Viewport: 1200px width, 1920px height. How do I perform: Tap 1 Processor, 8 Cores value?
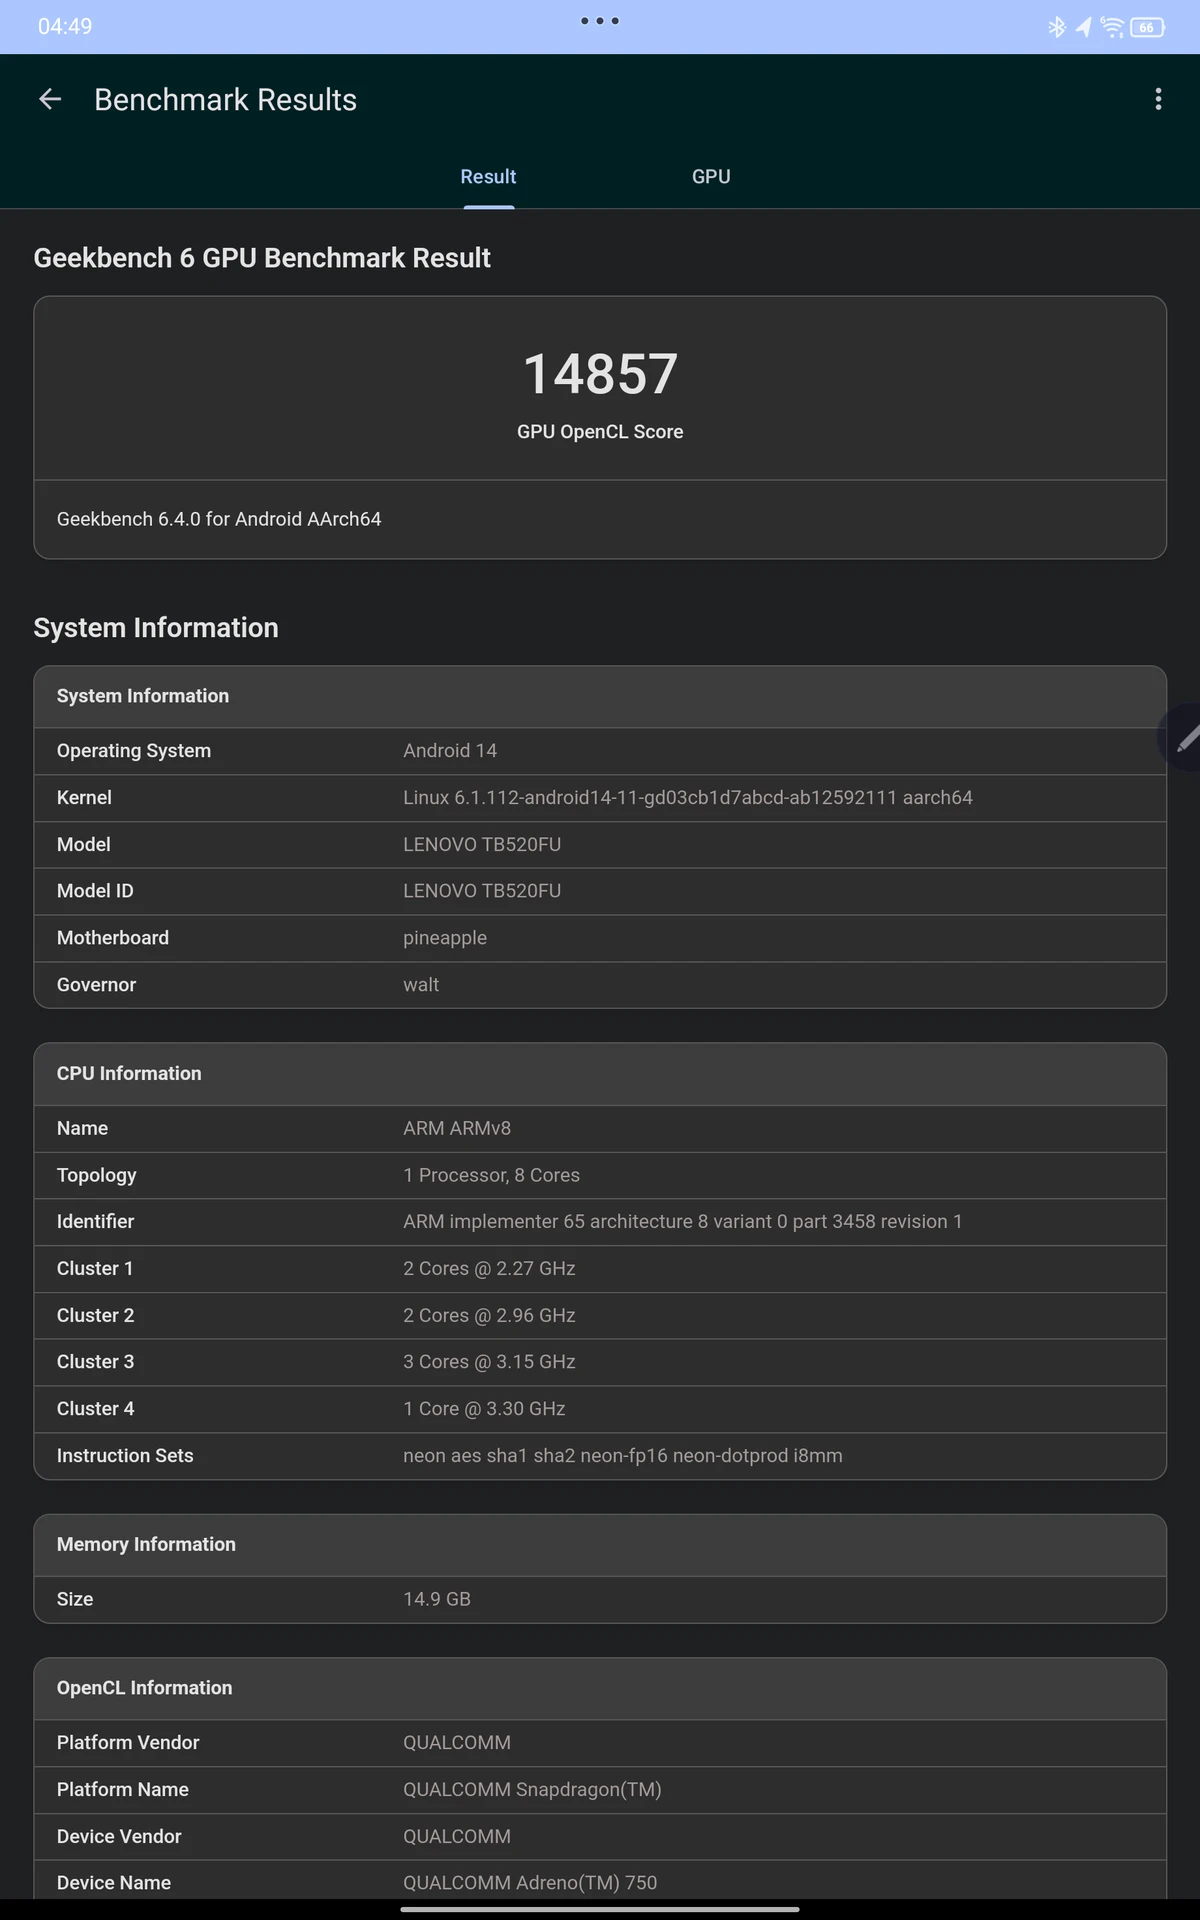click(491, 1175)
